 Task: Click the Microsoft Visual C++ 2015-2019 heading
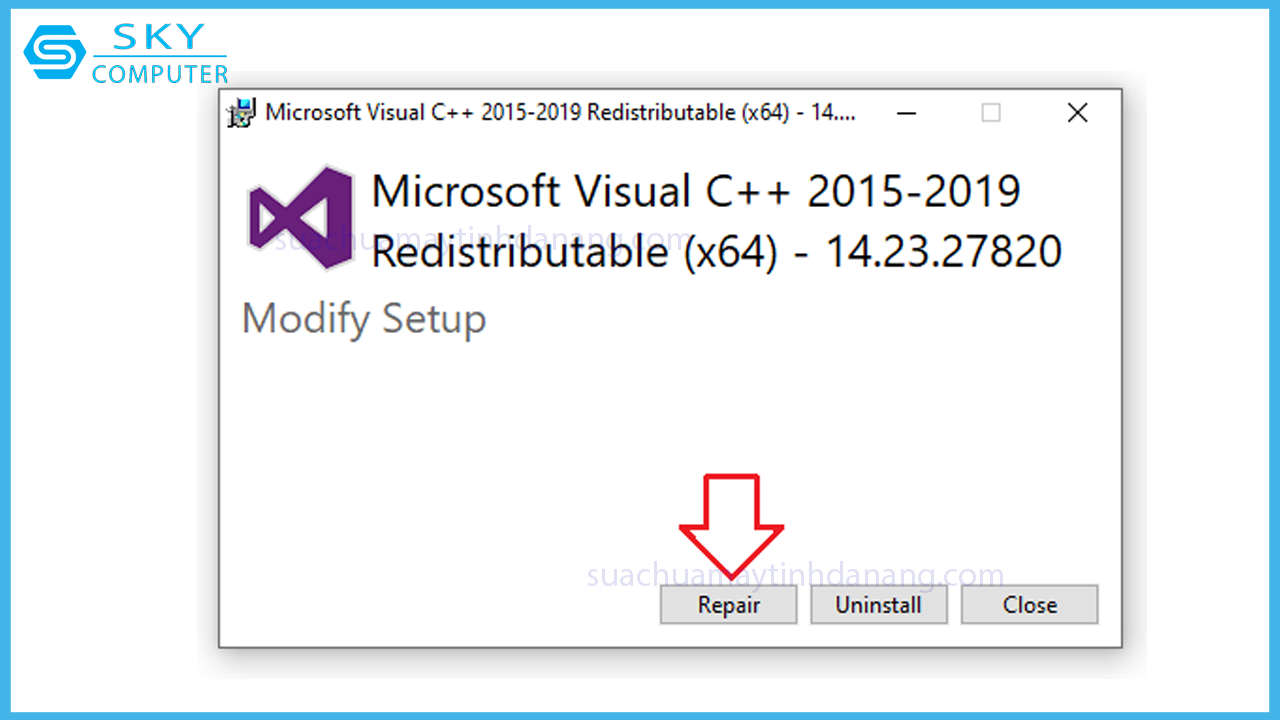(695, 191)
